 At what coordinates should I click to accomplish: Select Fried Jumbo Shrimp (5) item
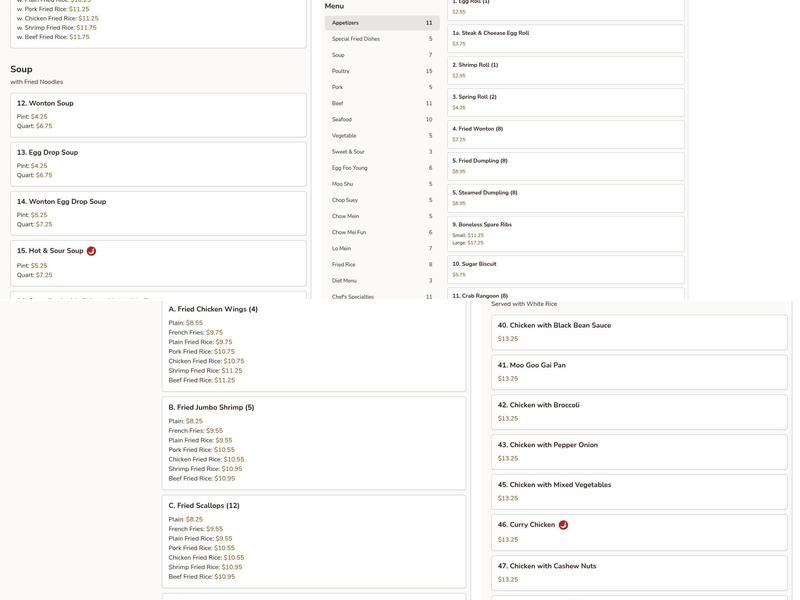point(313,442)
